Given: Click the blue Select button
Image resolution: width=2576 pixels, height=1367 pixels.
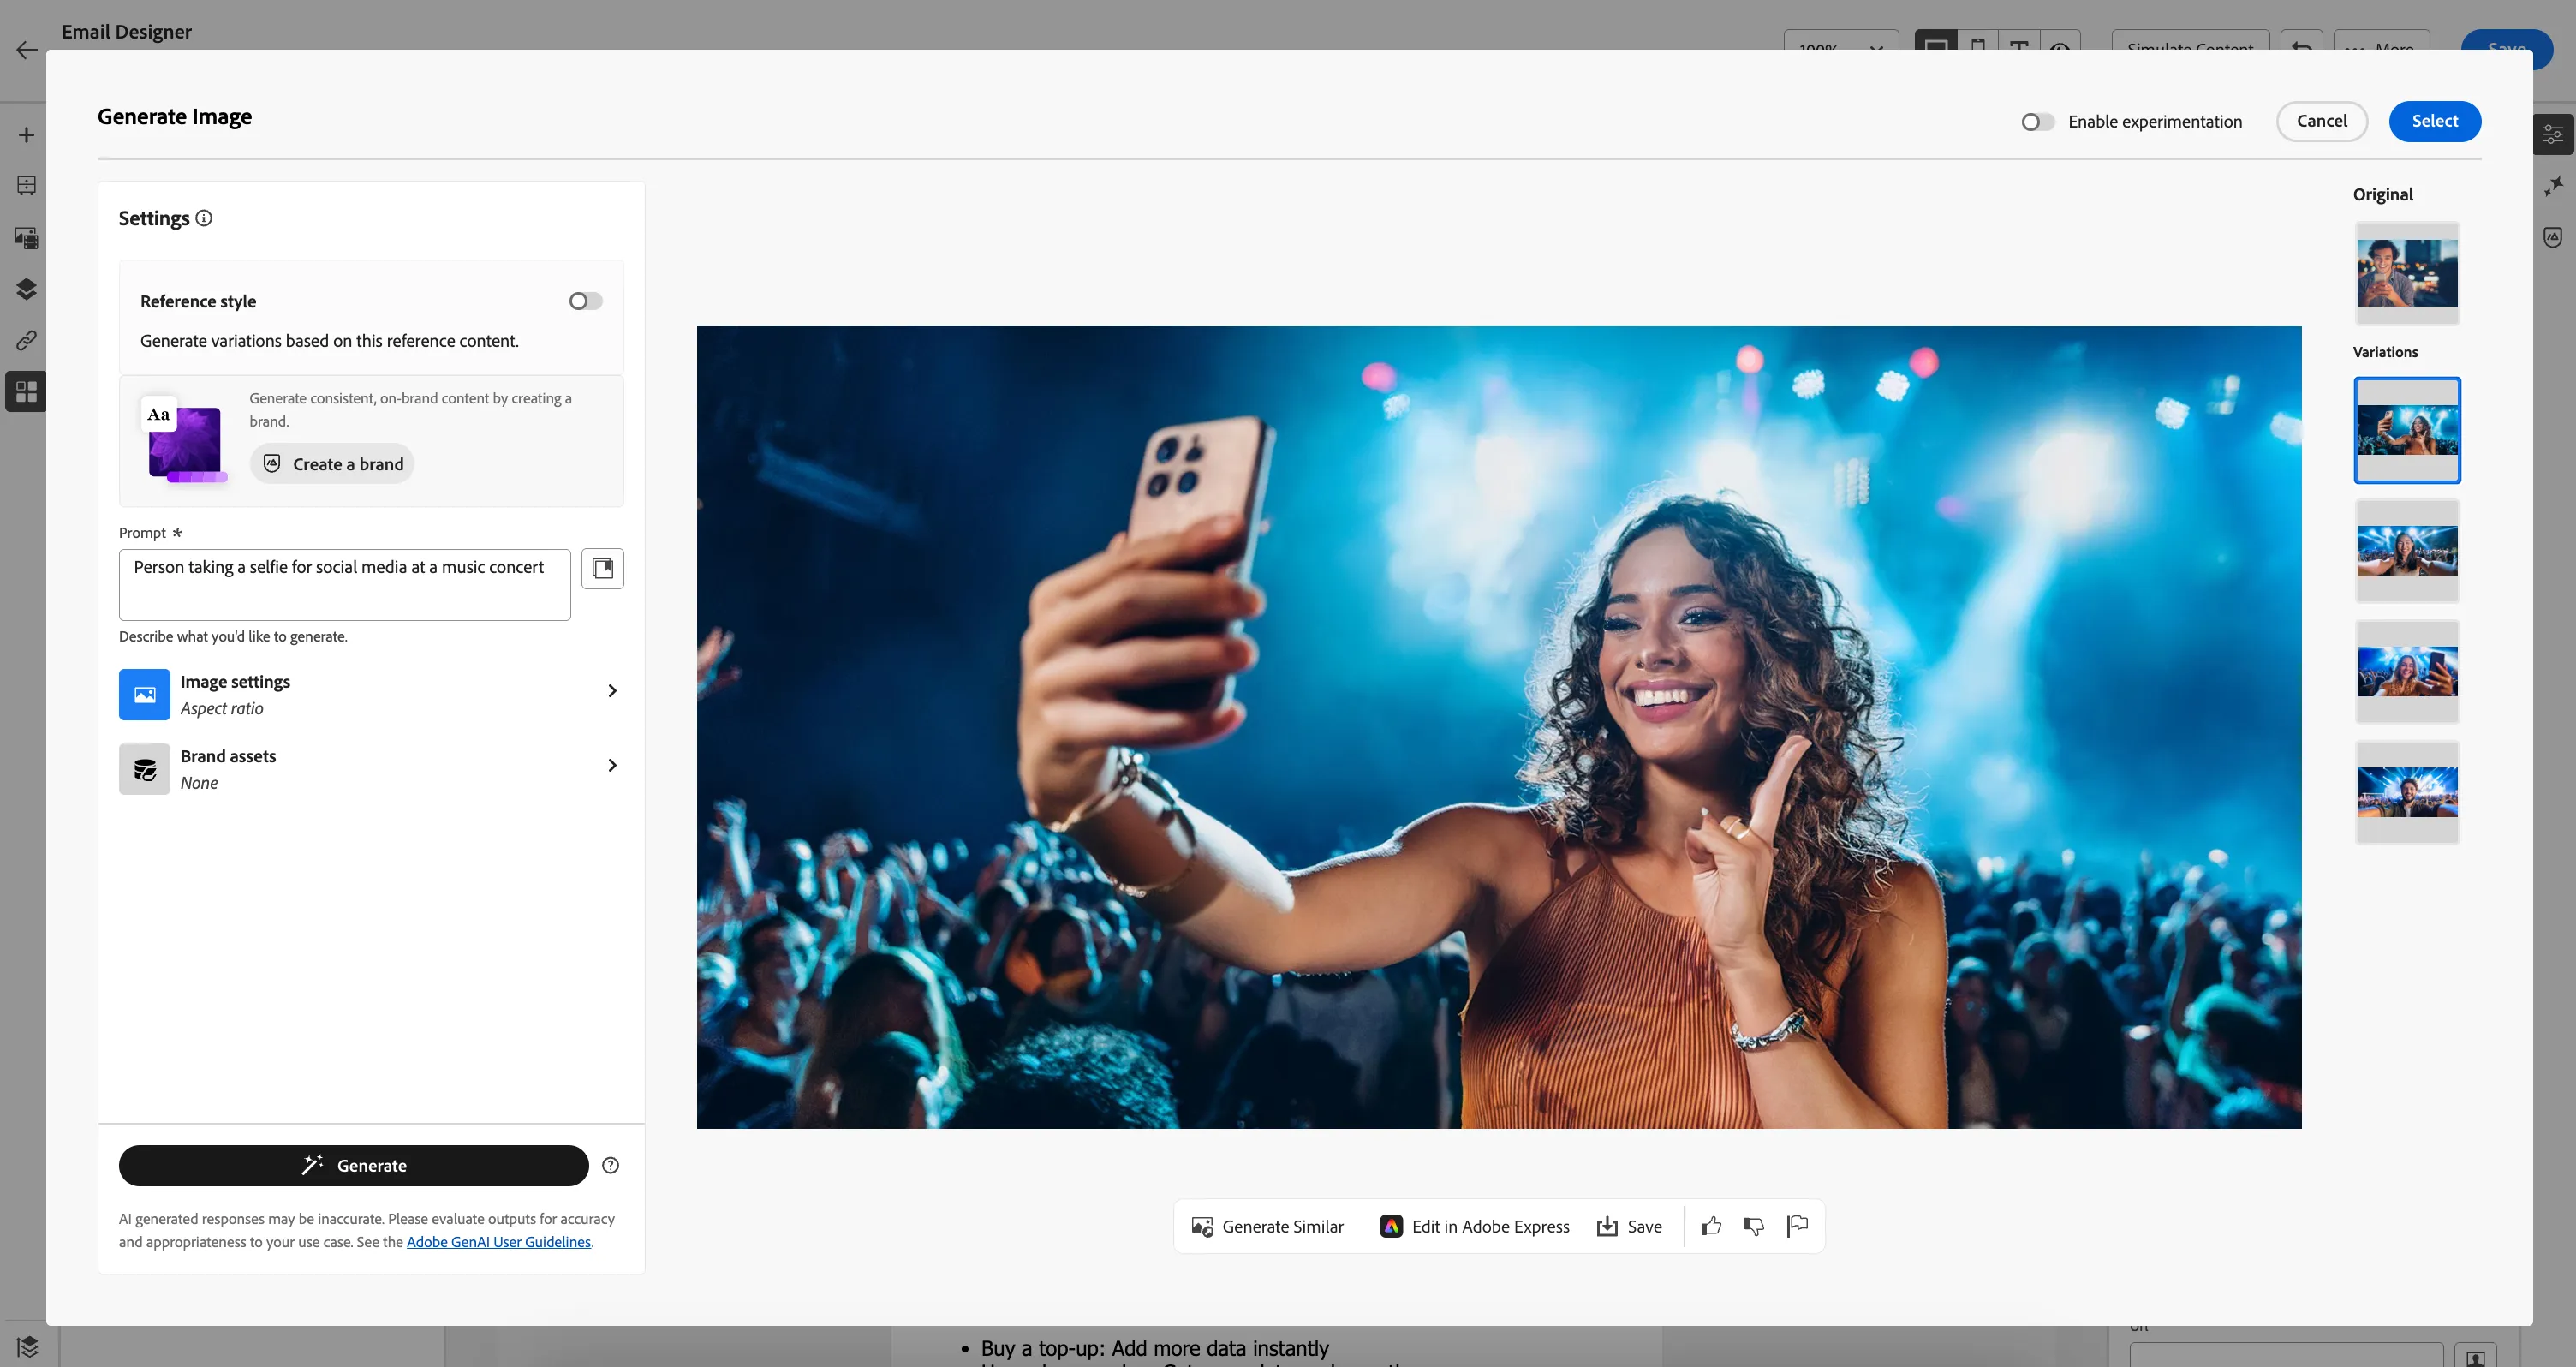Looking at the screenshot, I should pos(2434,121).
